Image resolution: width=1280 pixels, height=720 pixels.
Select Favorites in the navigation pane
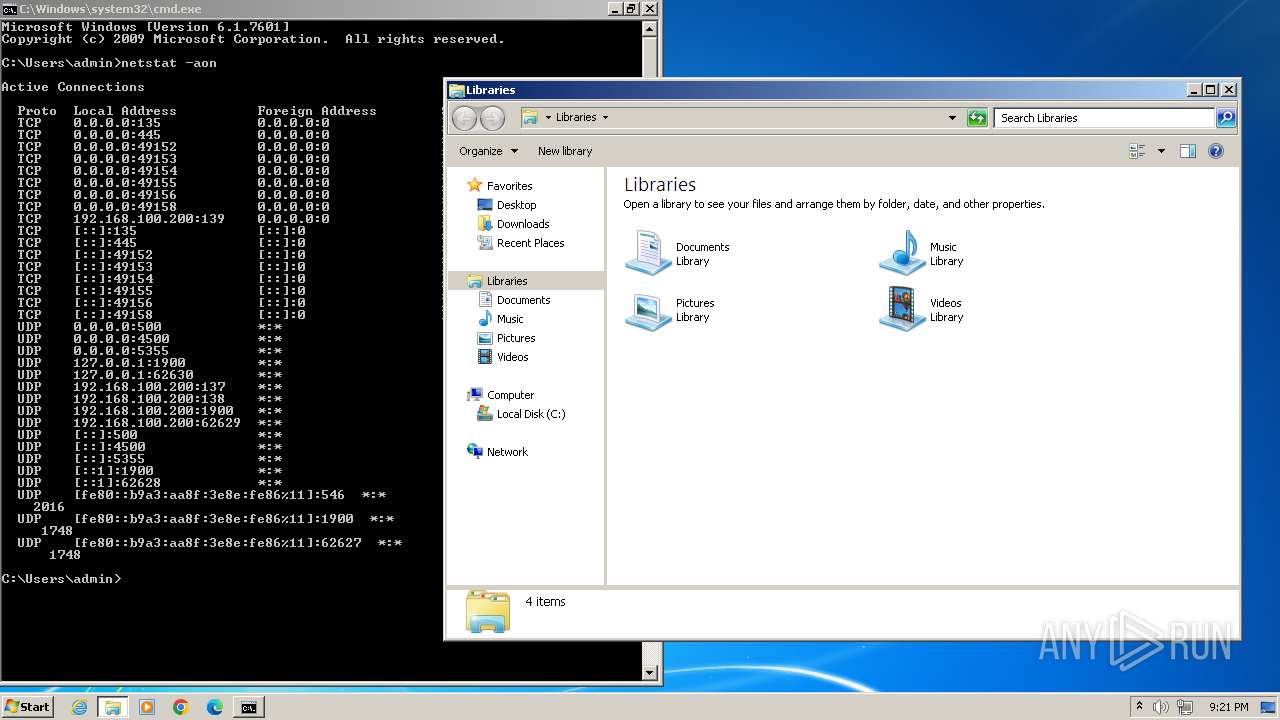click(509, 186)
